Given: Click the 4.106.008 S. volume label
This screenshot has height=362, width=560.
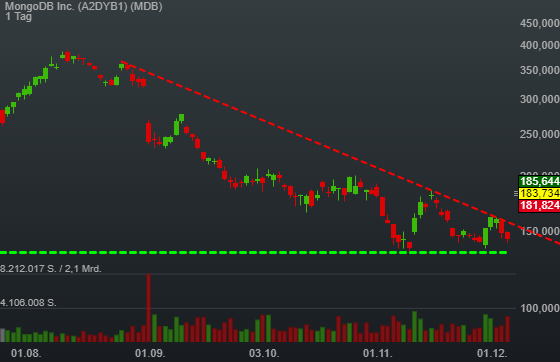Looking at the screenshot, I should coord(28,303).
